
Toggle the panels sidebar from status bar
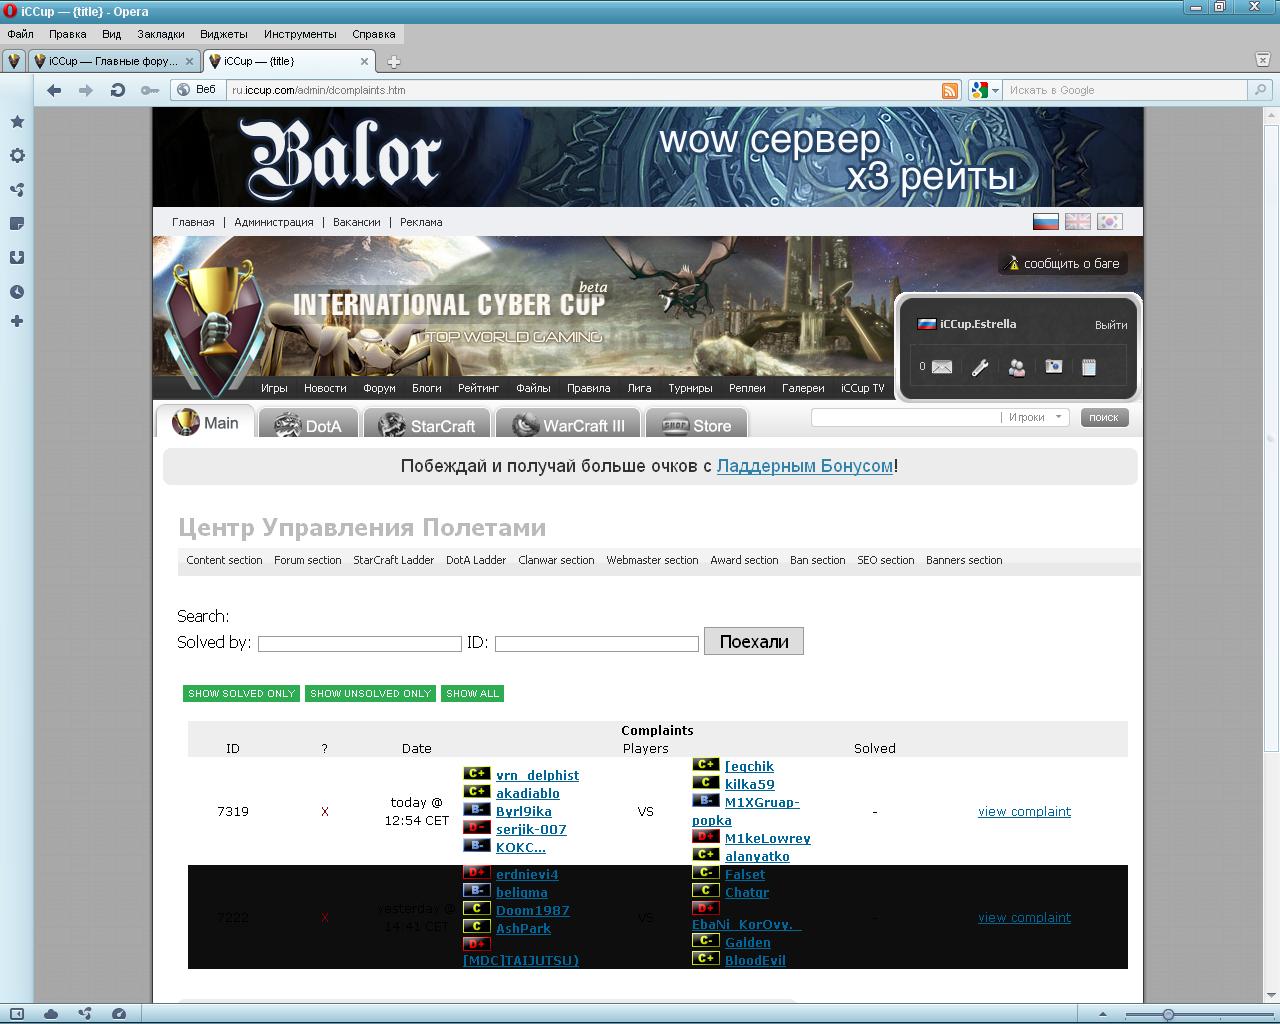click(x=17, y=1014)
